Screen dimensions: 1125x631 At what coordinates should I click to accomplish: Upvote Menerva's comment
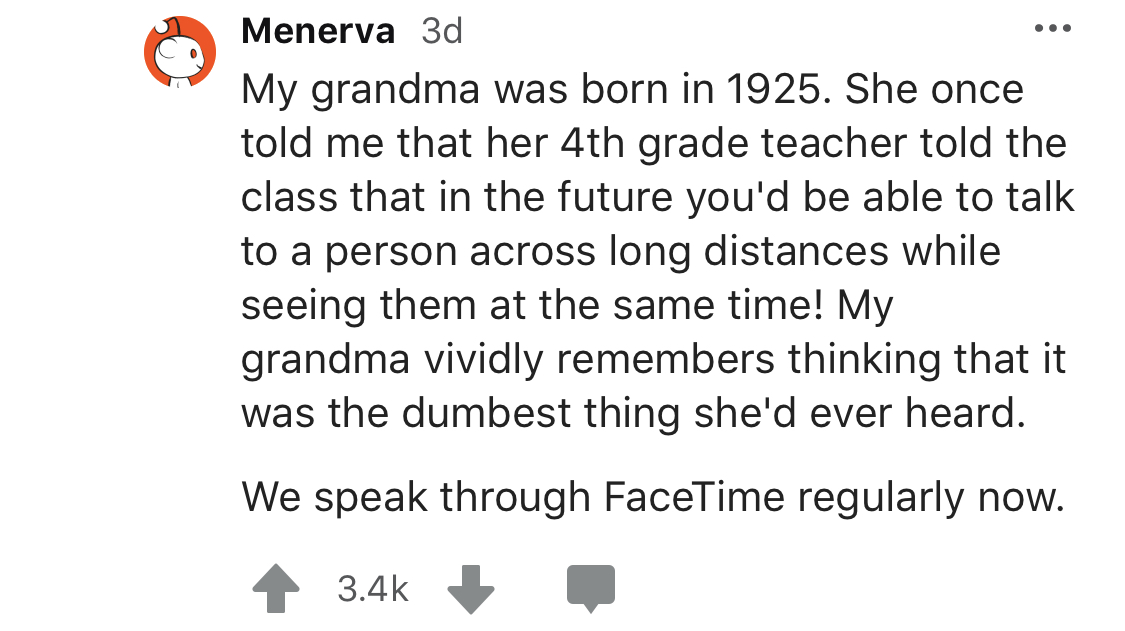[276, 590]
